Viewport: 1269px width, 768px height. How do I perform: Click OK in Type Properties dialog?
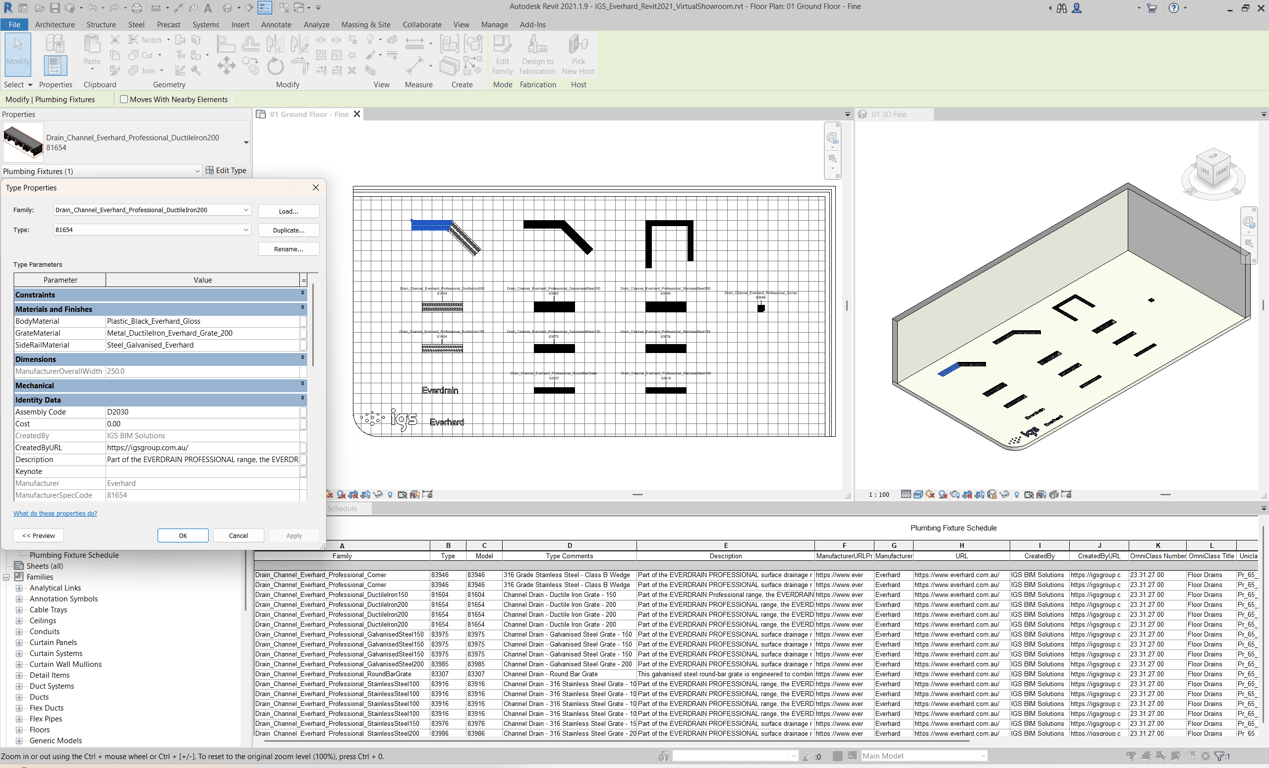(183, 535)
